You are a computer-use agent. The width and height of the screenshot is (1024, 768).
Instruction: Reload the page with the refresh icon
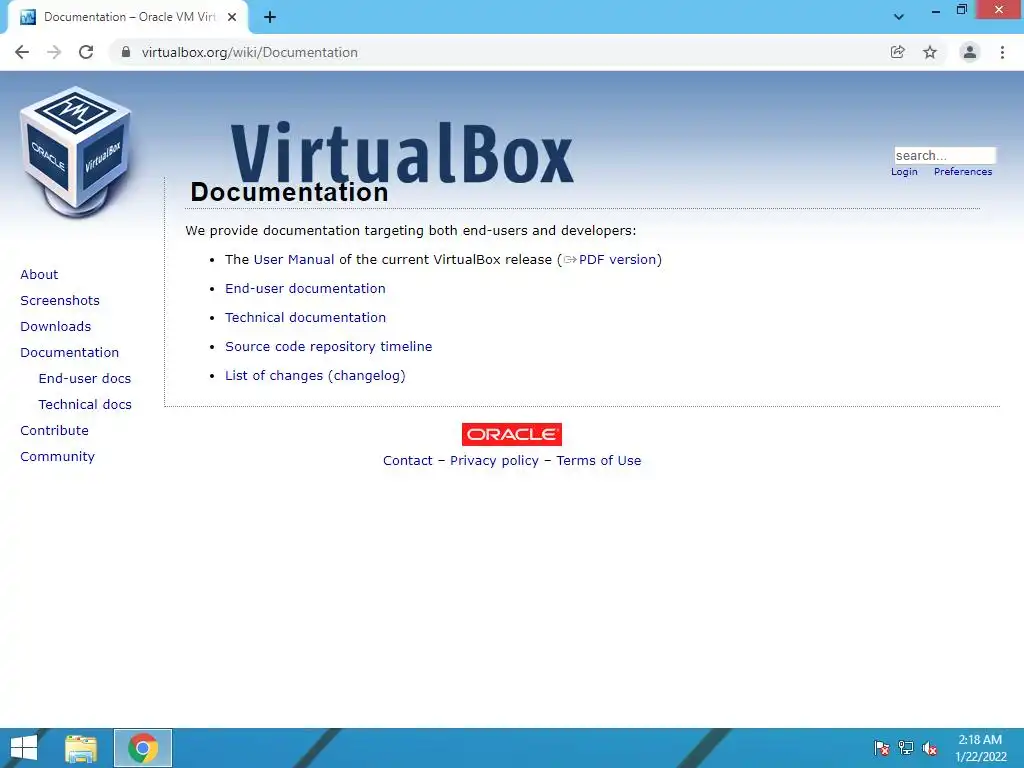click(x=86, y=52)
